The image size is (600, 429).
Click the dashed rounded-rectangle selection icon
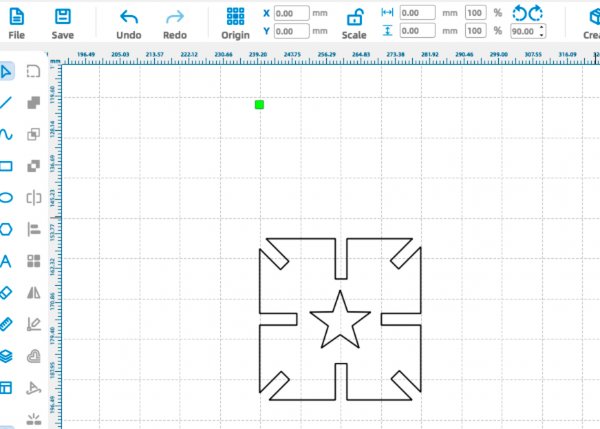click(33, 71)
